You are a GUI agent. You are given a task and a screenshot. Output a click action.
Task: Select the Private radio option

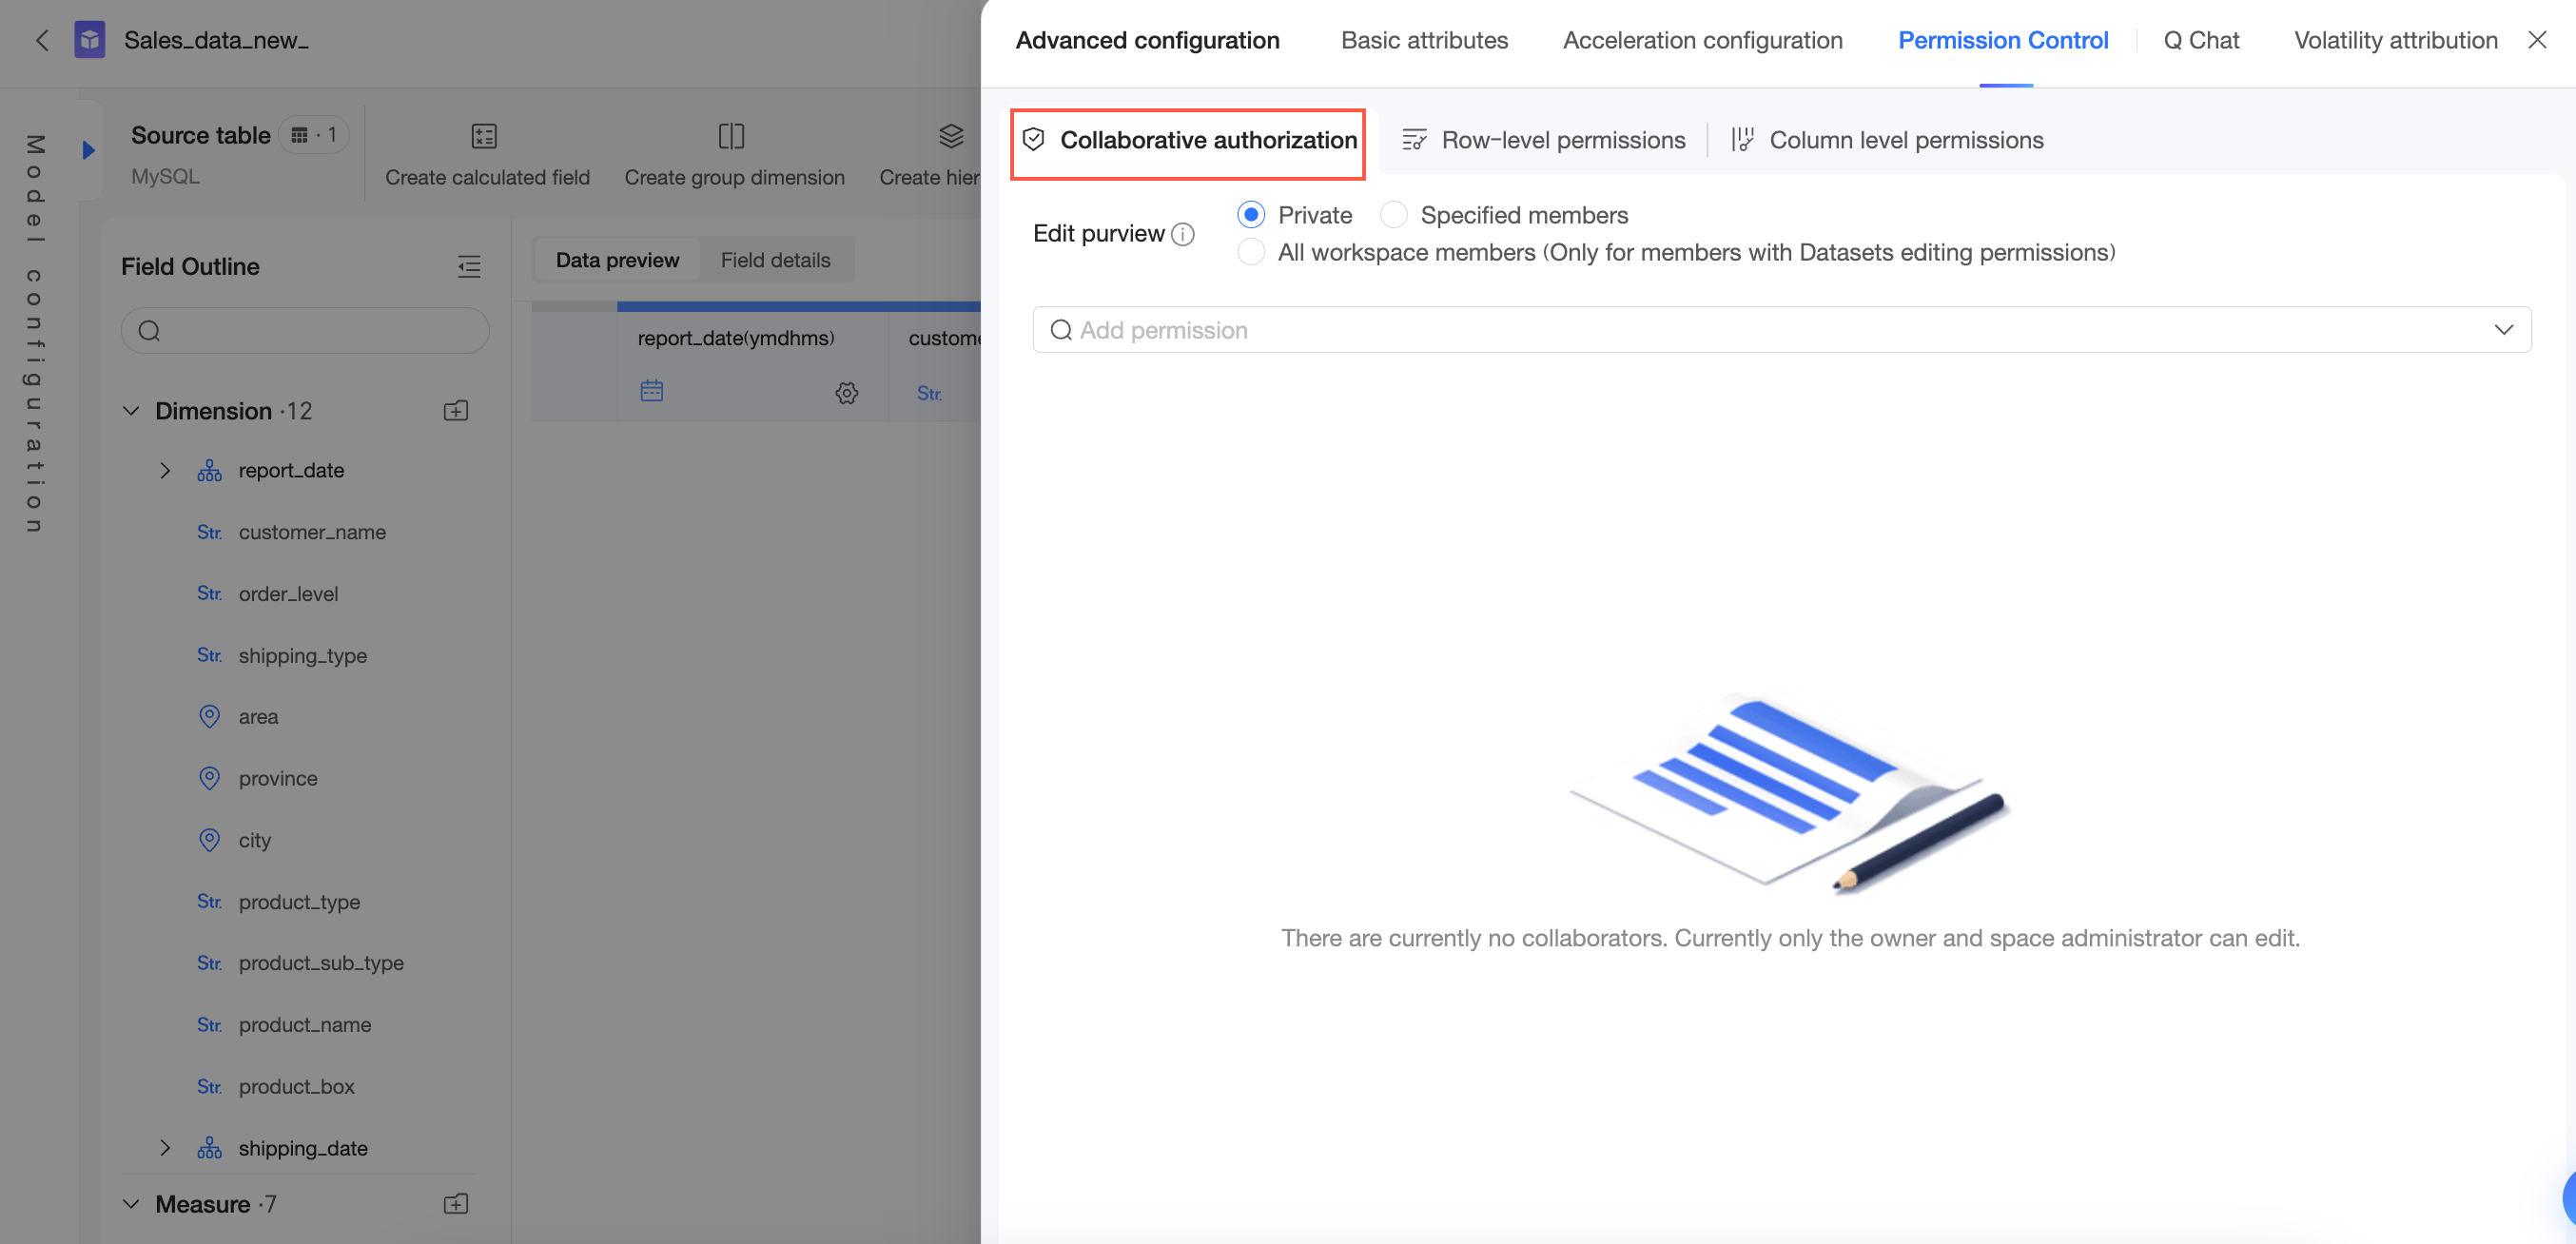[x=1251, y=215]
